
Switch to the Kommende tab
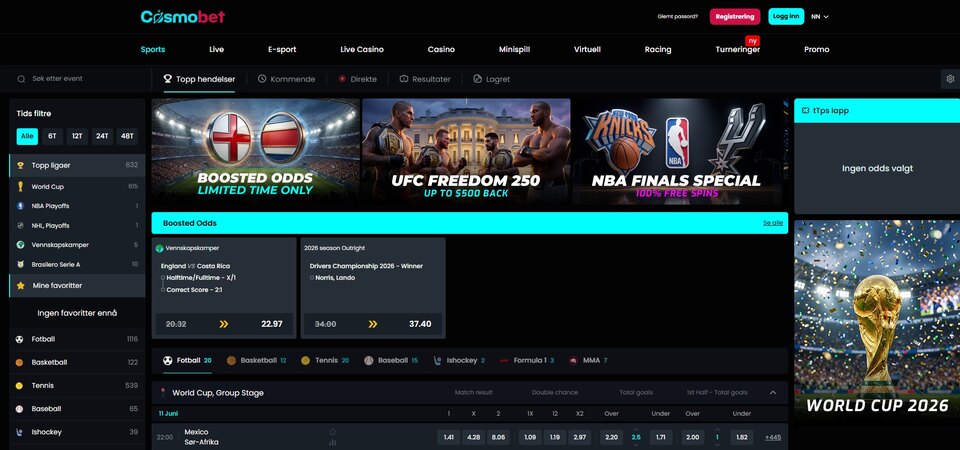tap(287, 79)
